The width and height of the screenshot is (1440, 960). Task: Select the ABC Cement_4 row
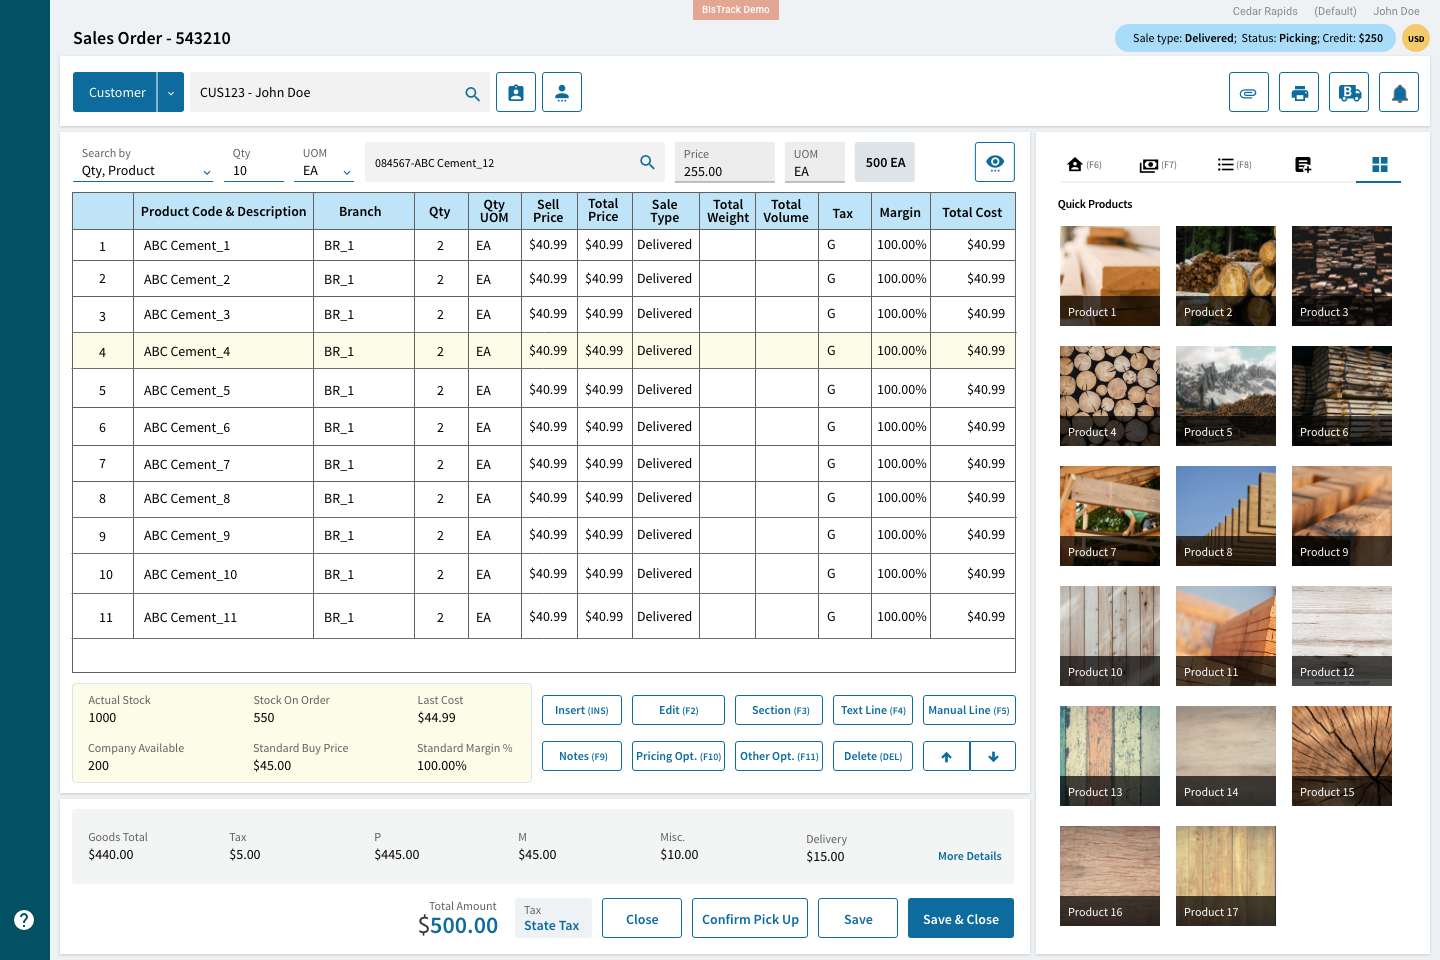[544, 351]
